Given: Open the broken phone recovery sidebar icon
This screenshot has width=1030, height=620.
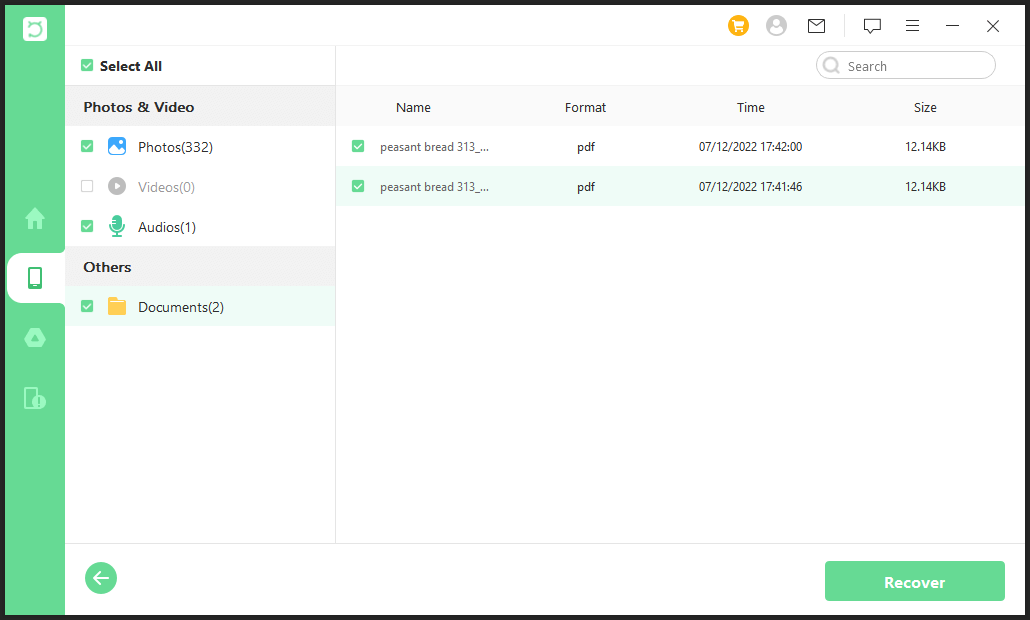Looking at the screenshot, I should click(35, 398).
